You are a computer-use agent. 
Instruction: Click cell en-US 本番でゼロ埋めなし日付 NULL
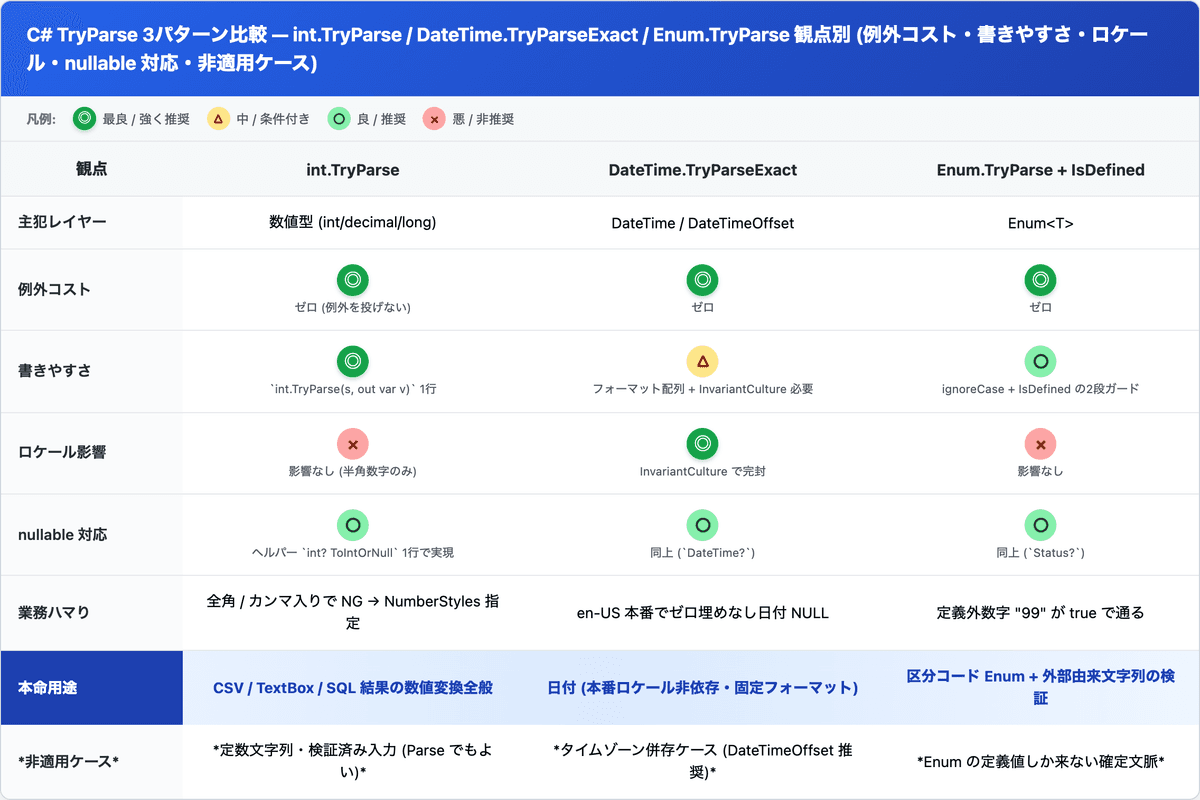coord(703,612)
